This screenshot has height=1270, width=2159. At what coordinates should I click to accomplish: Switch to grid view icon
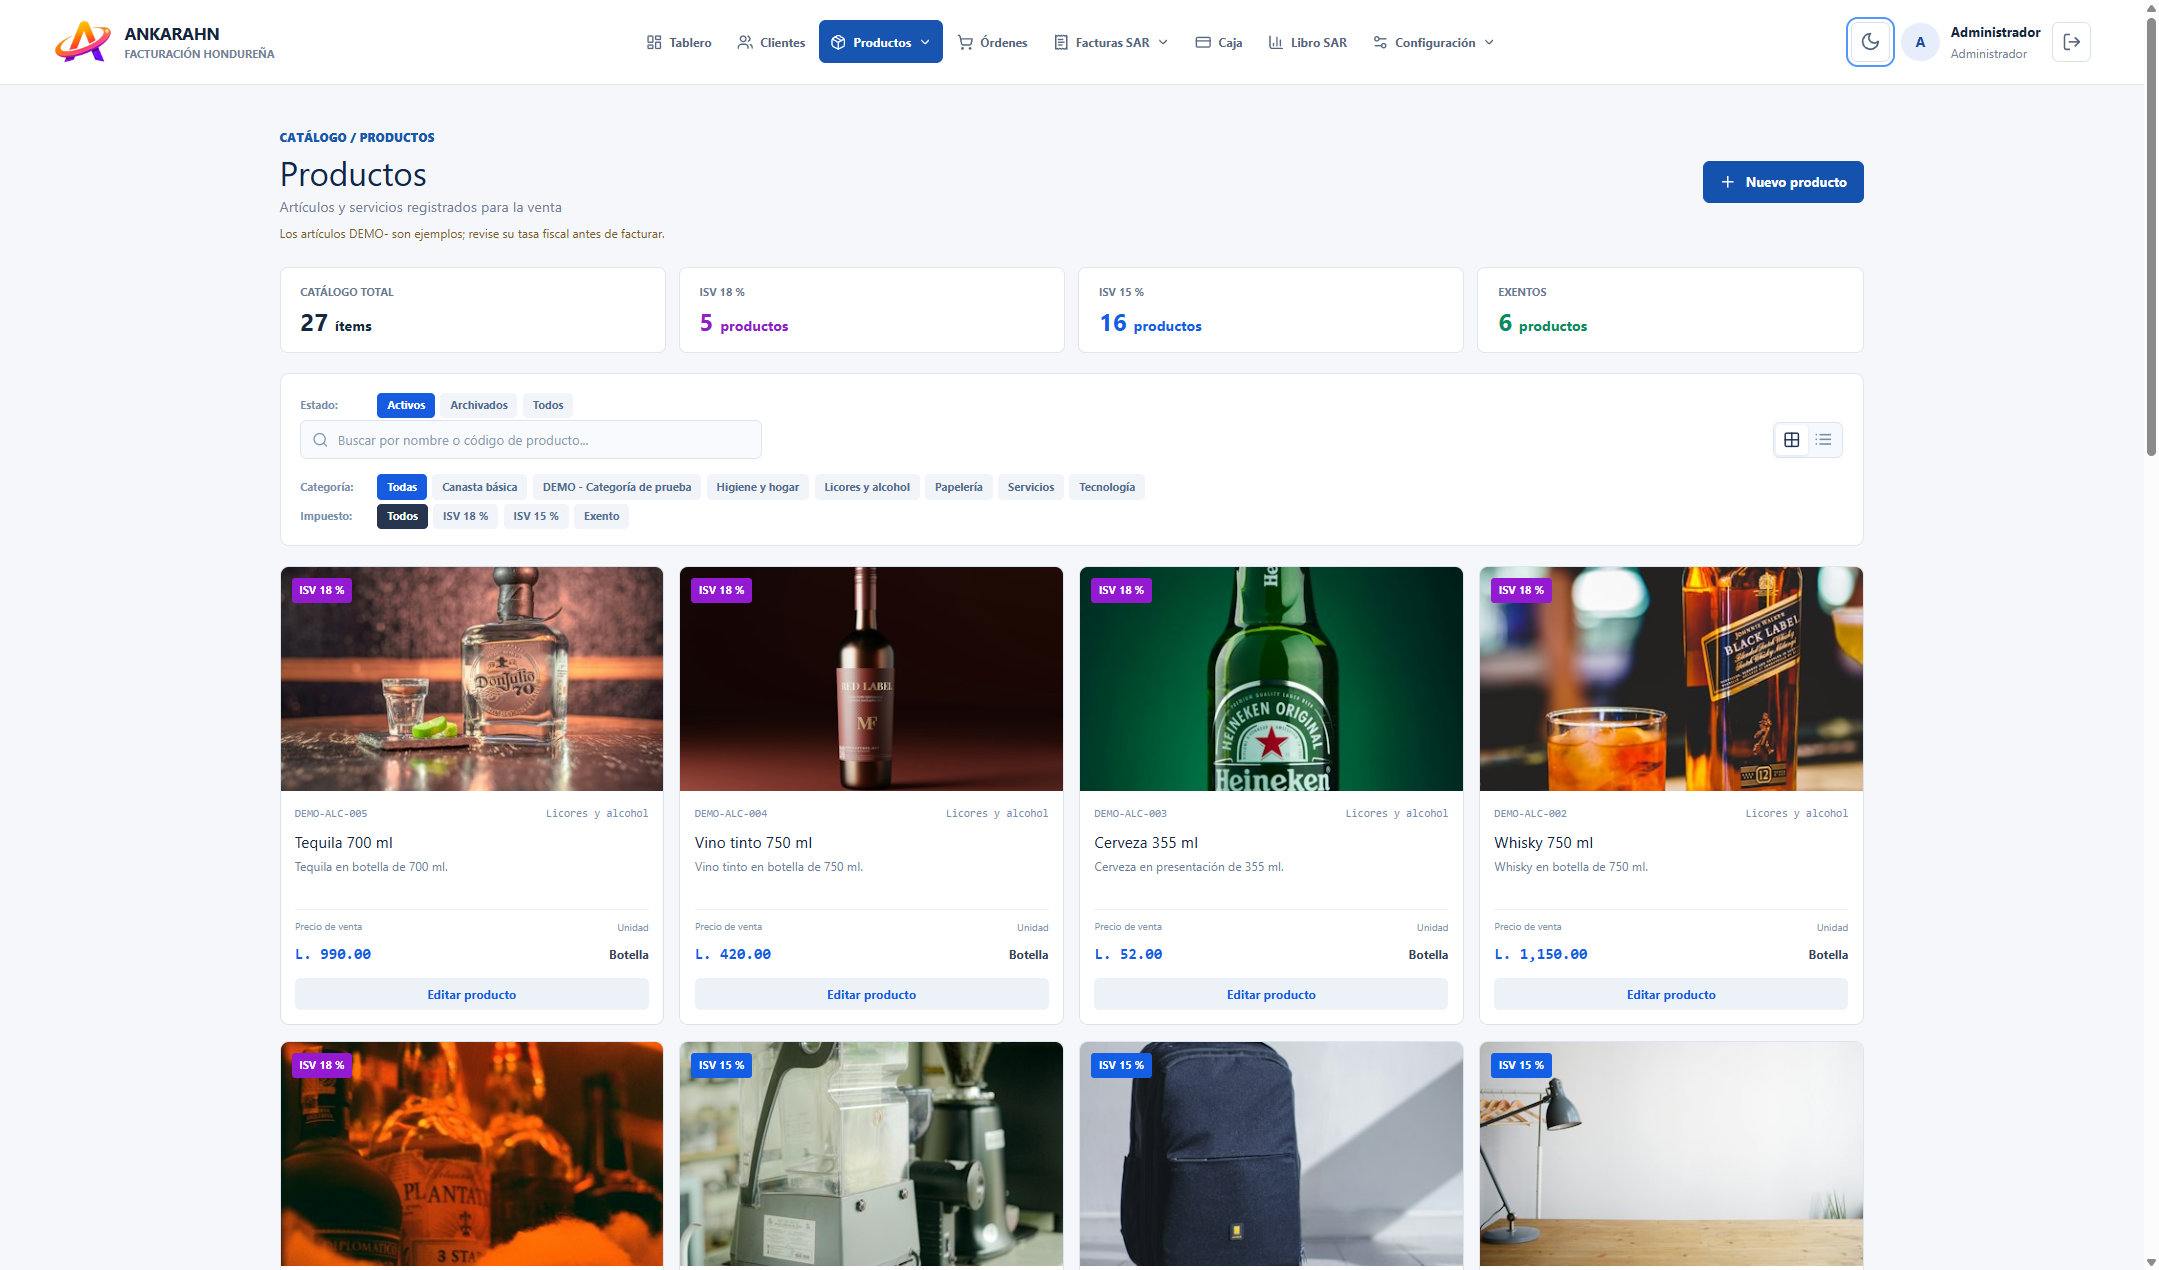pyautogui.click(x=1791, y=440)
